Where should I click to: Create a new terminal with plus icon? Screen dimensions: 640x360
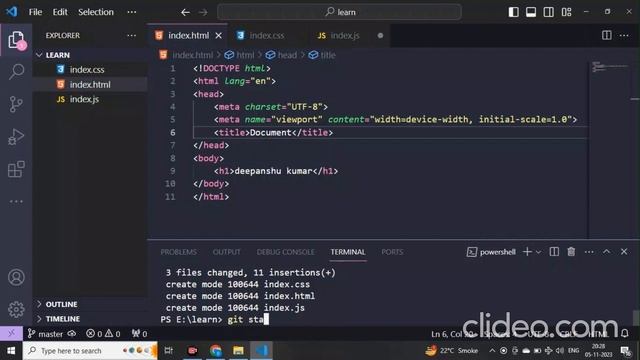click(527, 252)
